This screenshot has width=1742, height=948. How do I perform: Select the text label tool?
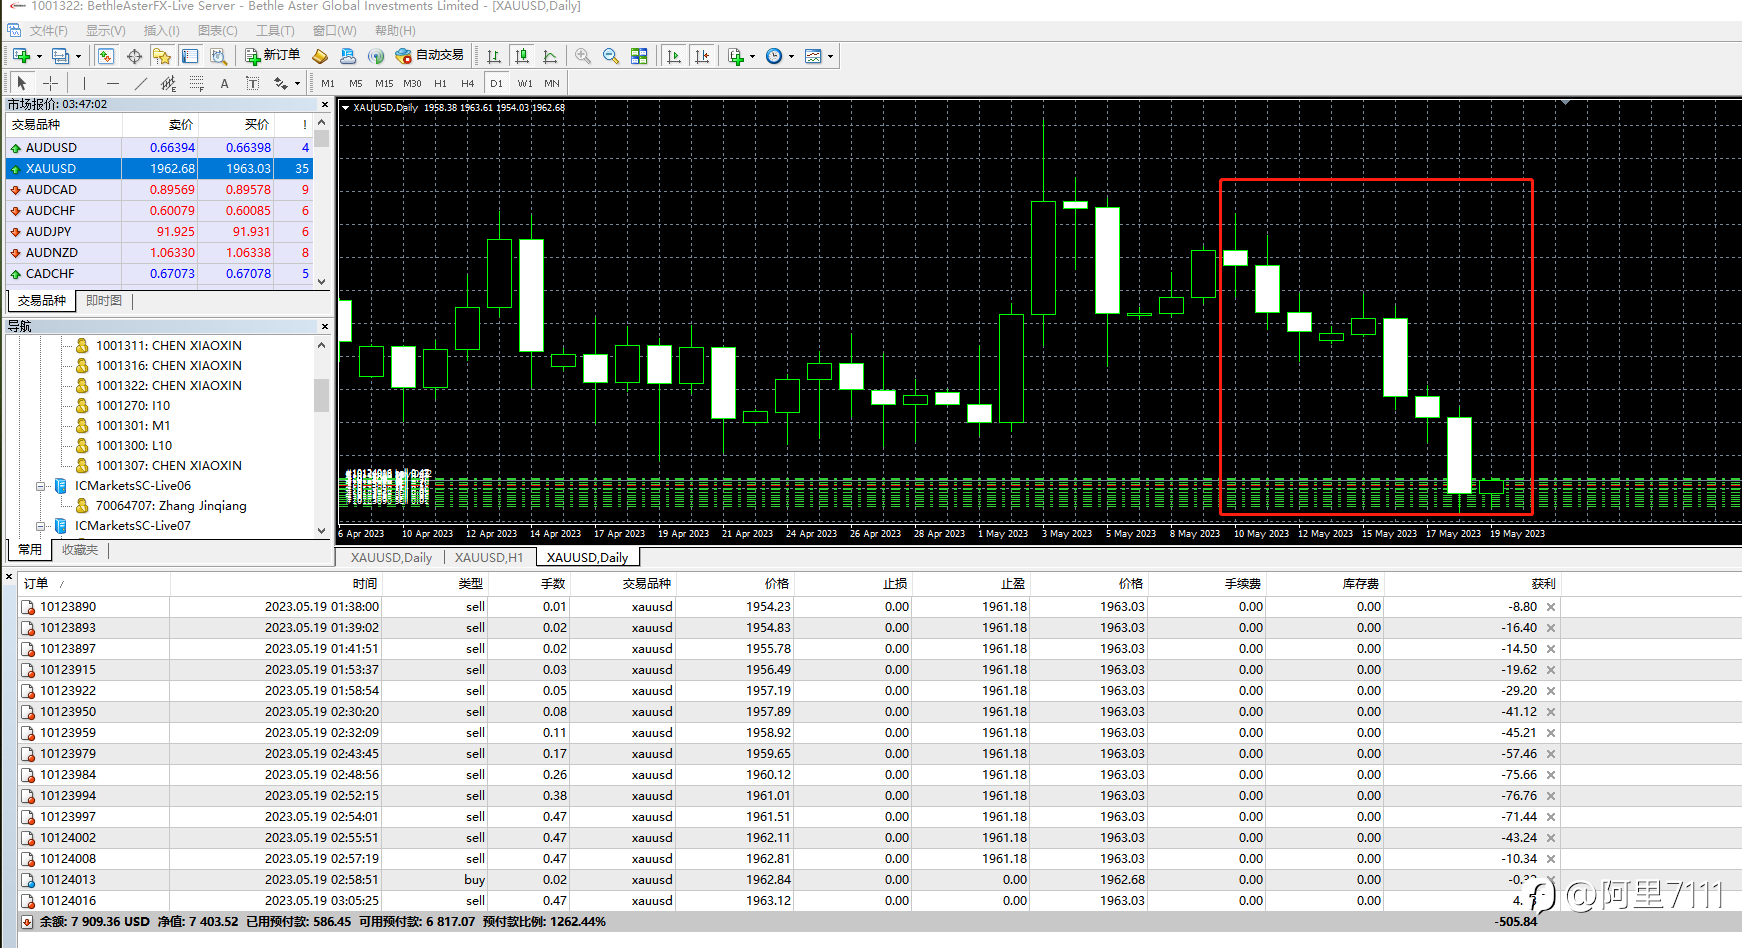252,83
